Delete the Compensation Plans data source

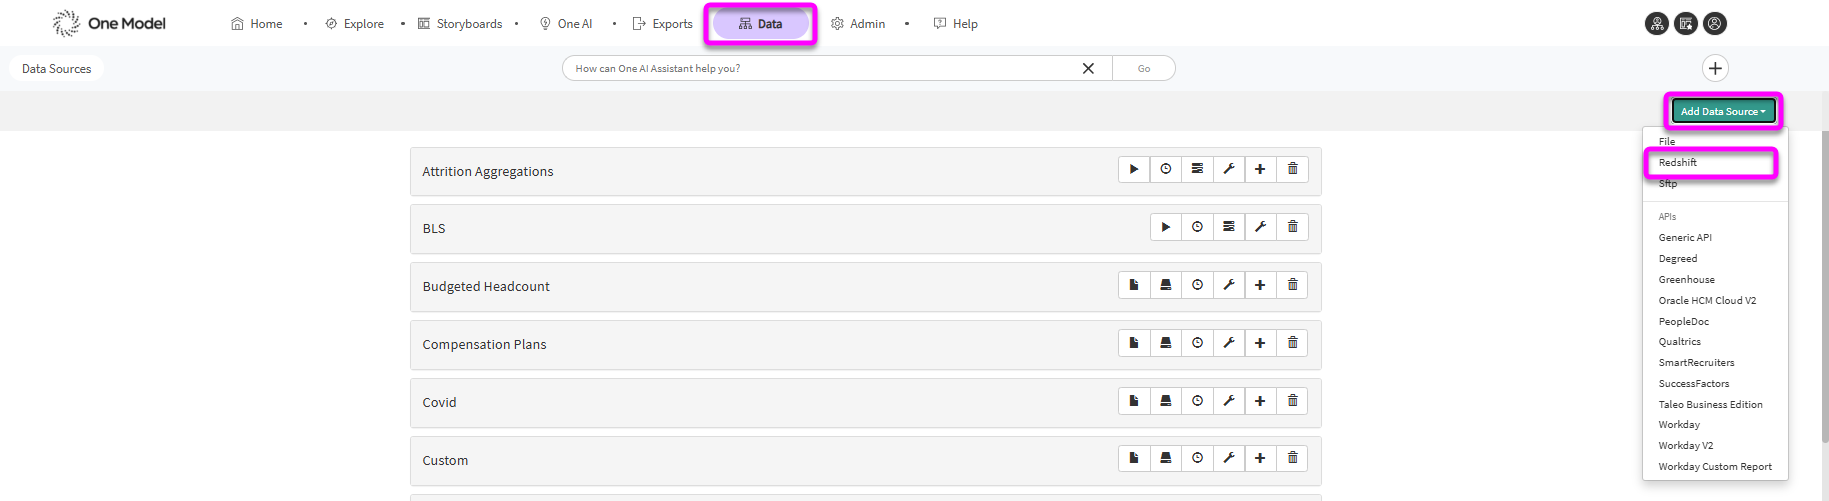point(1292,343)
